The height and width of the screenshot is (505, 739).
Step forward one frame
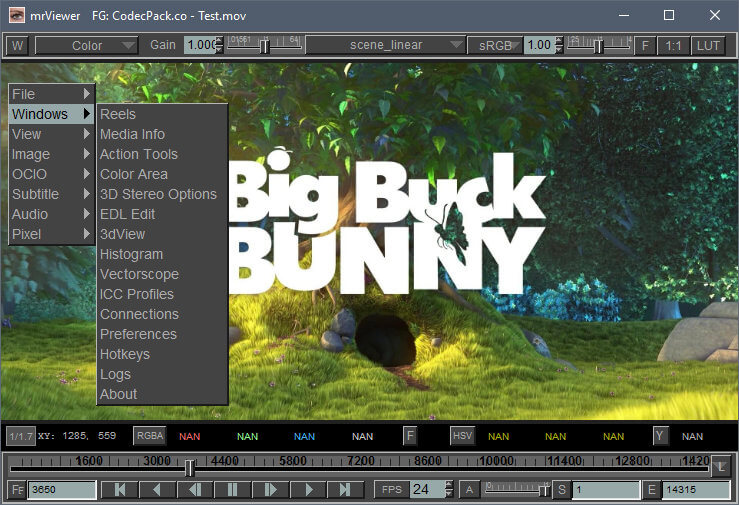tap(270, 489)
